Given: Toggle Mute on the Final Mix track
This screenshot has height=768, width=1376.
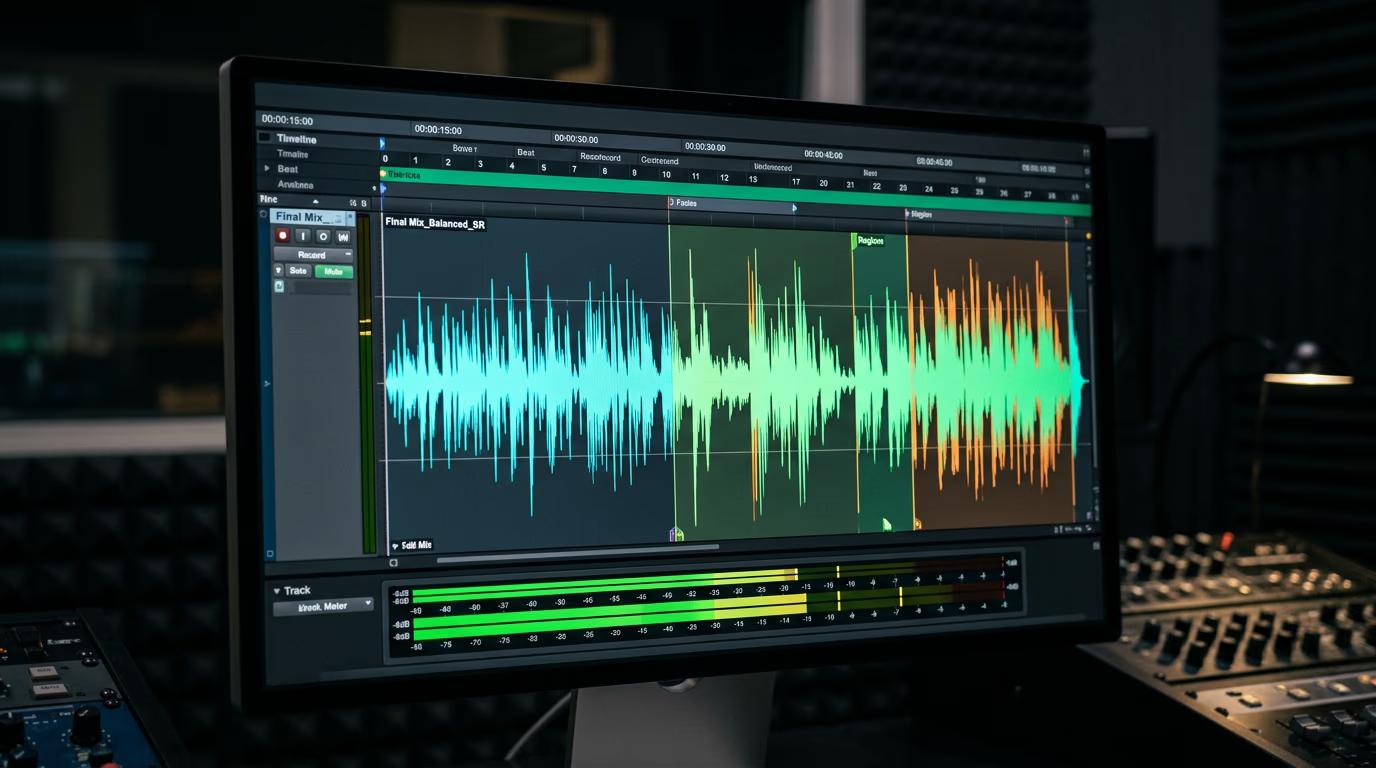Looking at the screenshot, I should click(333, 271).
